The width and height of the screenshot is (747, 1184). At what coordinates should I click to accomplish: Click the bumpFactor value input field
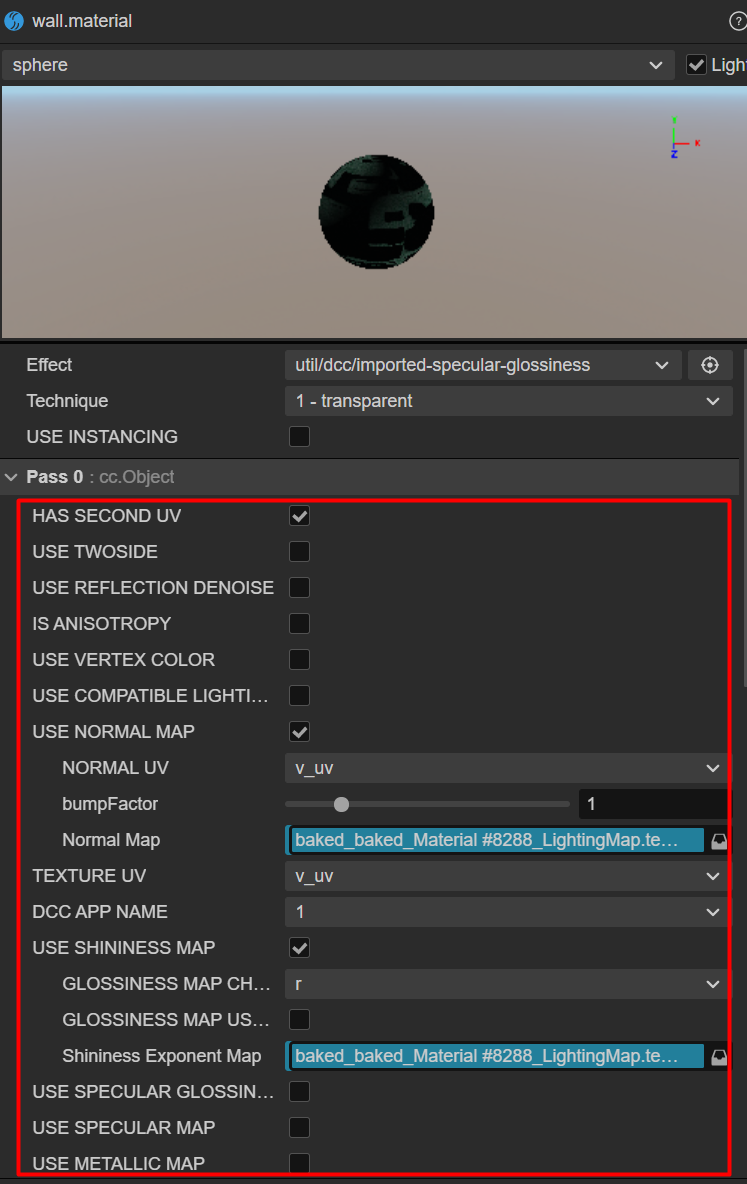[x=654, y=804]
